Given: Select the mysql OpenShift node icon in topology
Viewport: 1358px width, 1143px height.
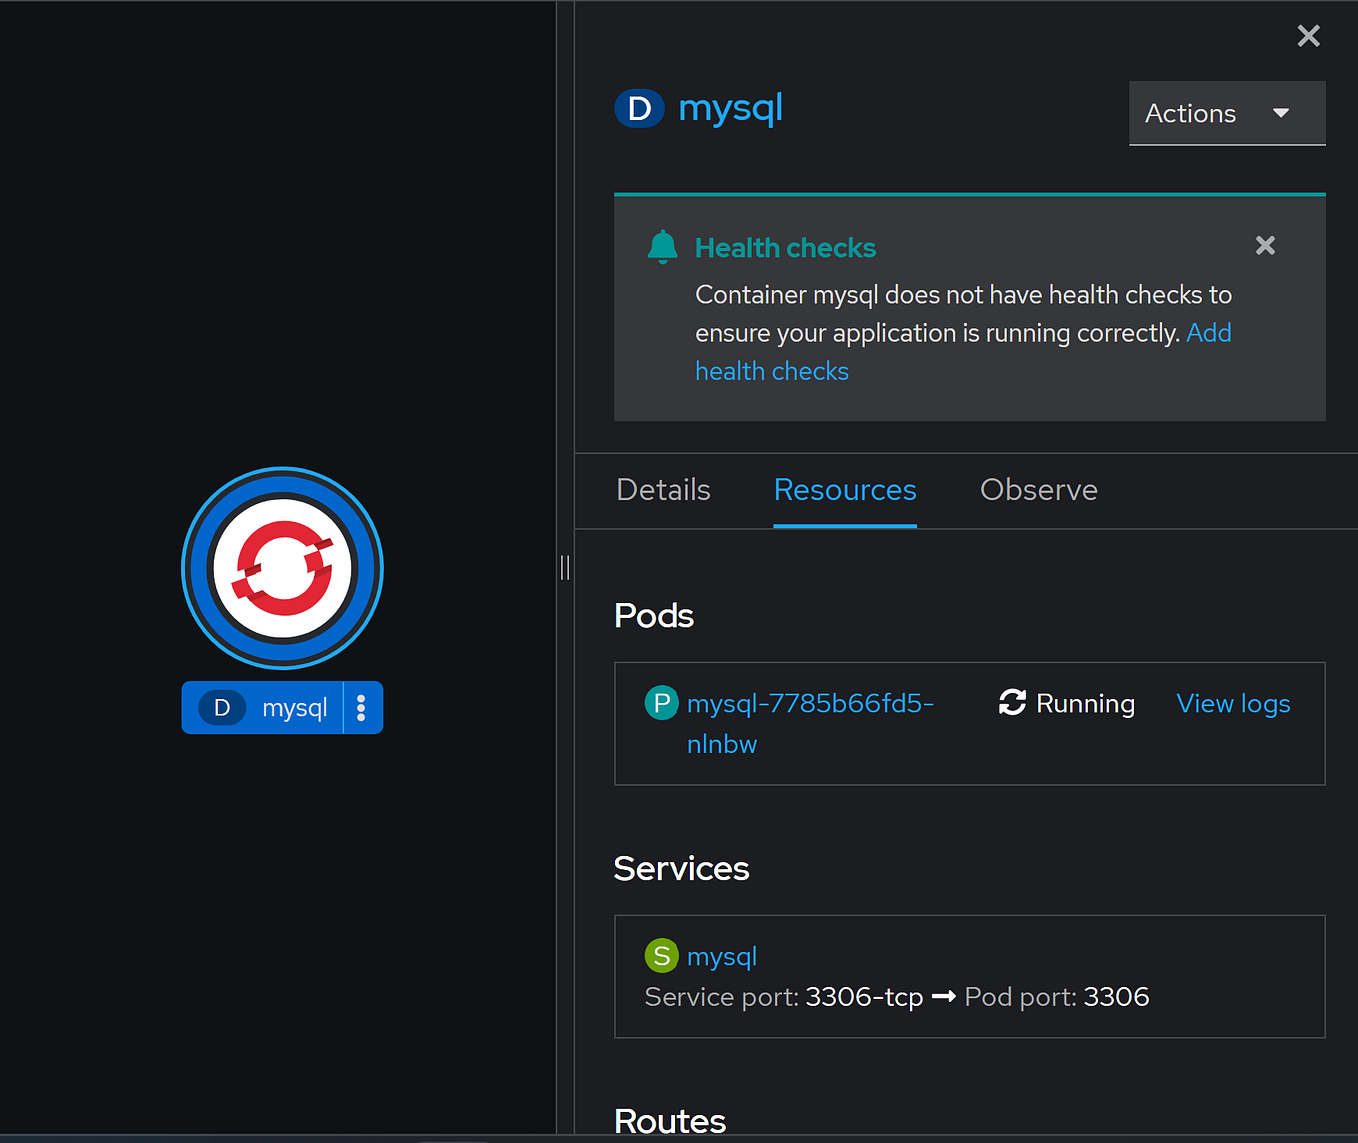Looking at the screenshot, I should pos(282,568).
